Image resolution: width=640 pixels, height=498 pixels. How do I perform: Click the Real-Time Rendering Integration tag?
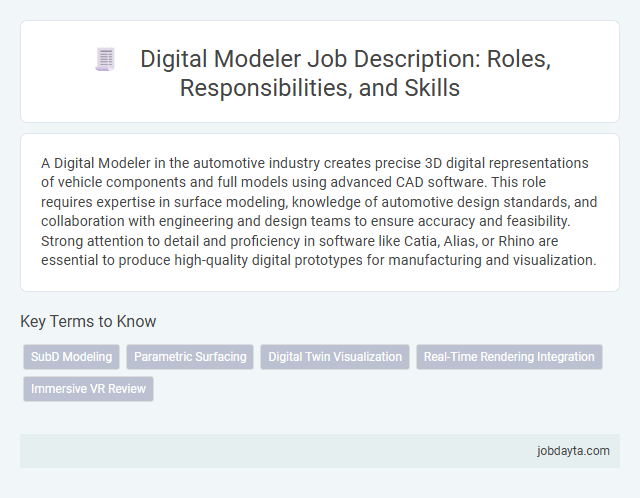coord(509,357)
